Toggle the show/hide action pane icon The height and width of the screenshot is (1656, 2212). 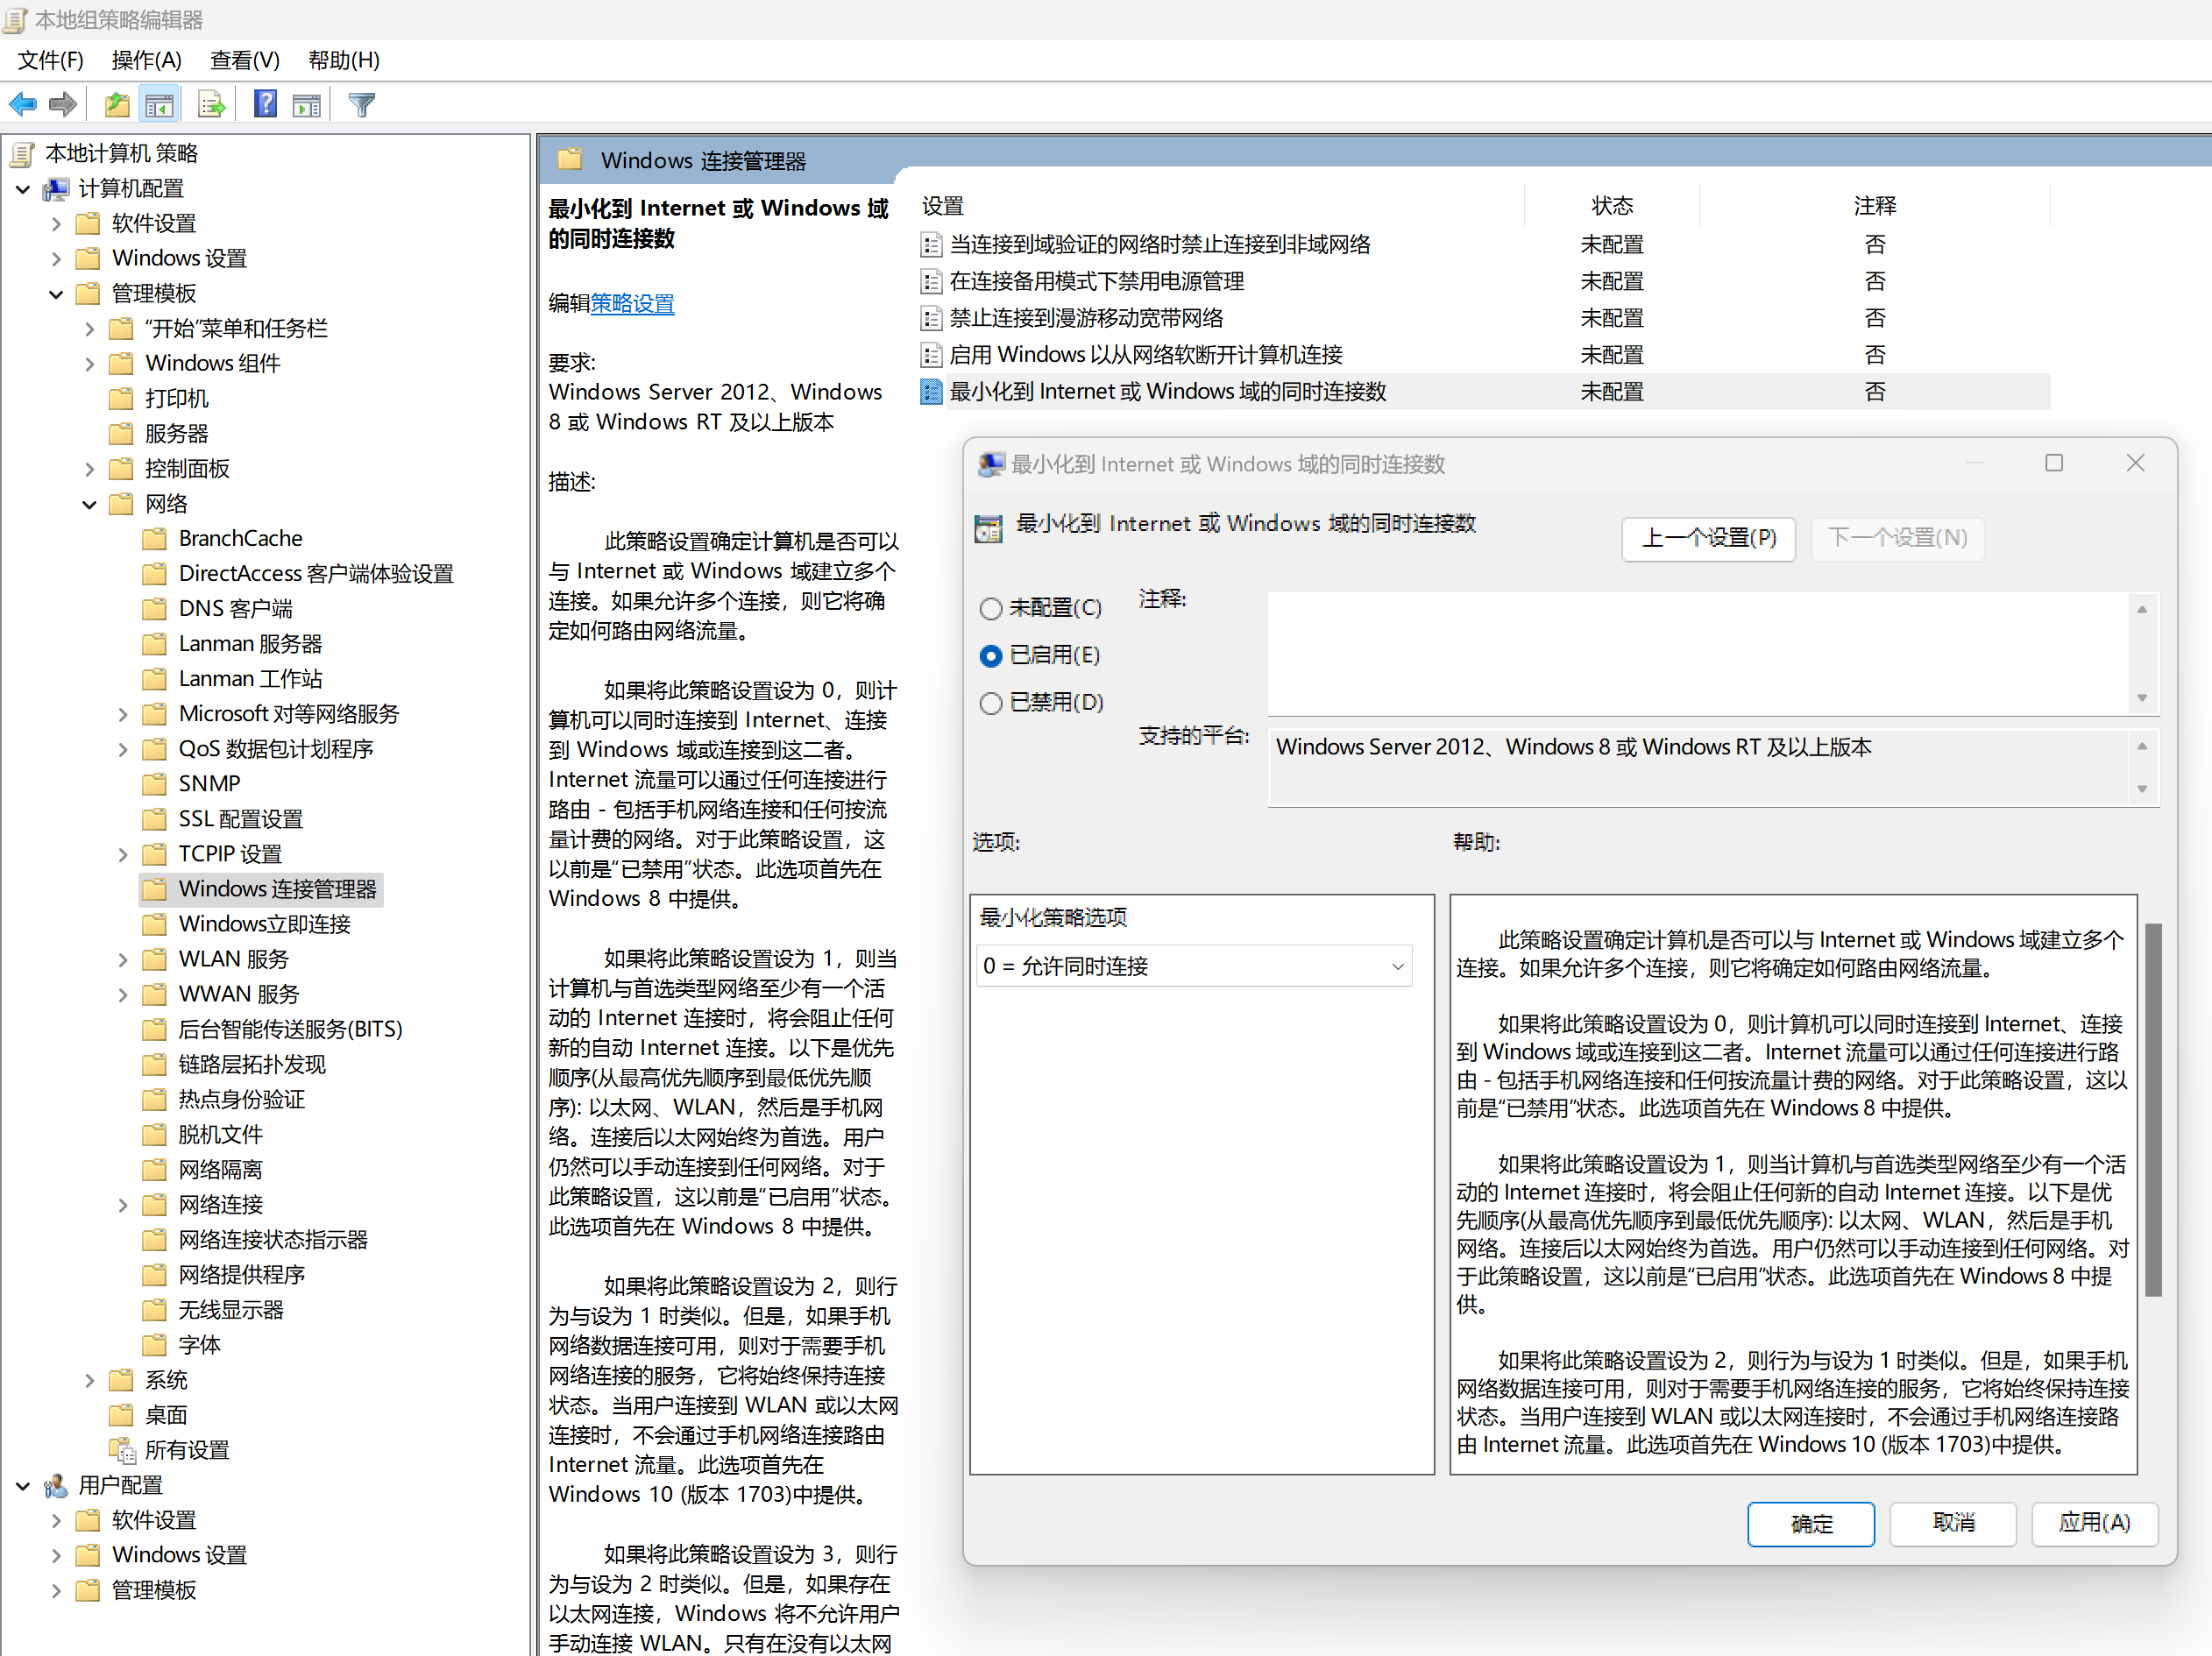pos(306,104)
